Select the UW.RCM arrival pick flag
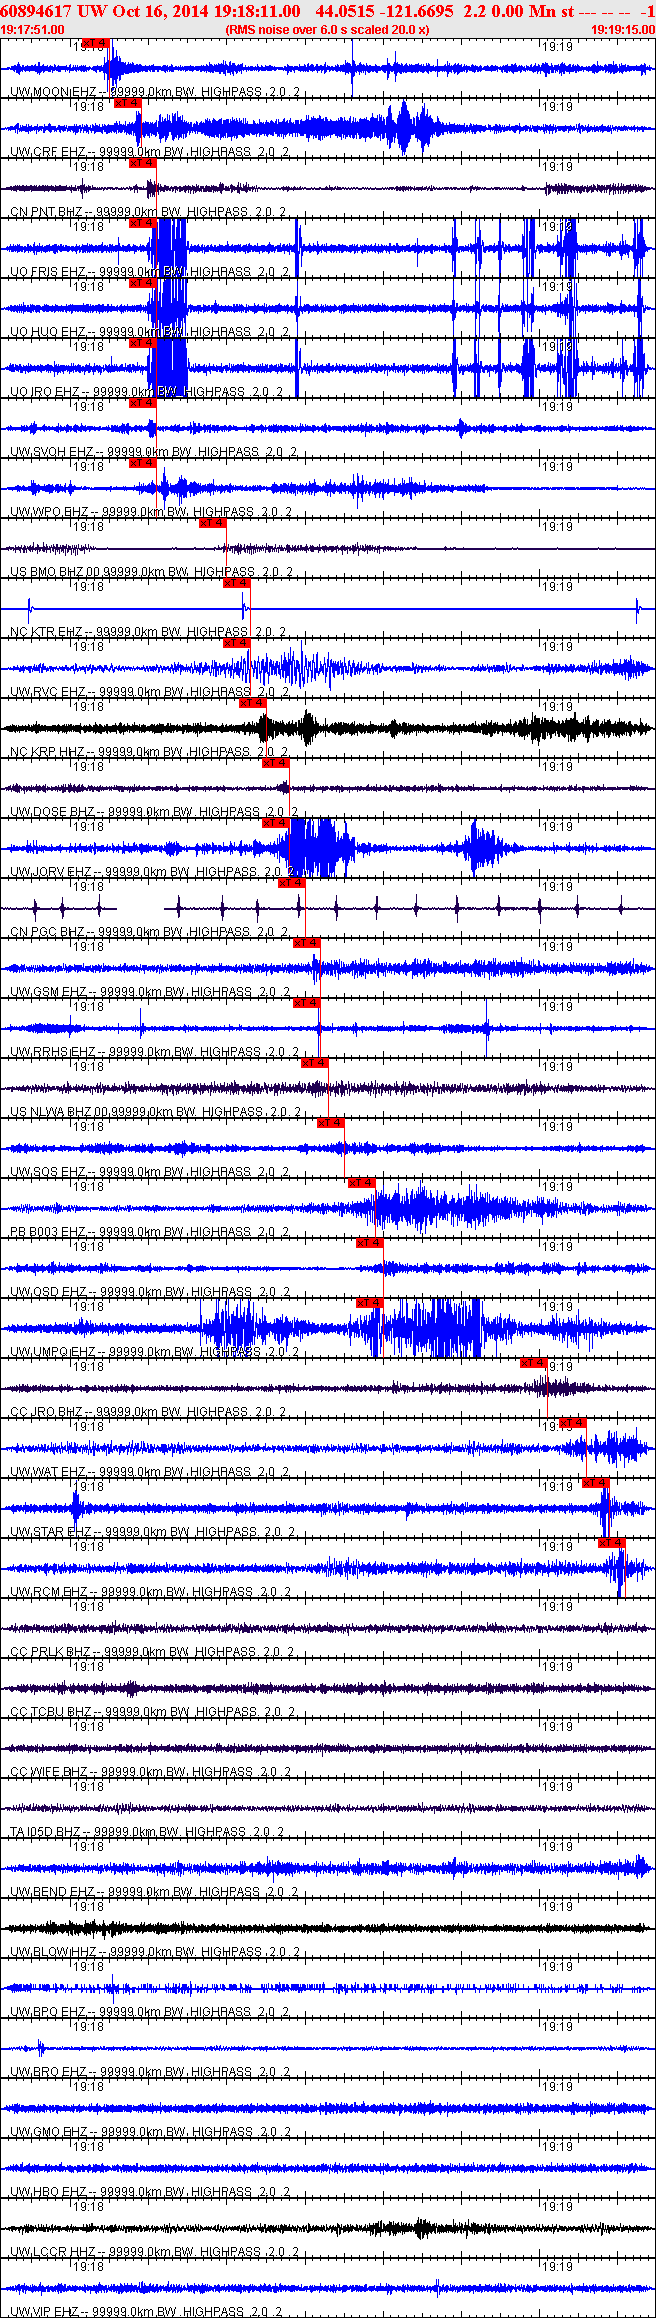This screenshot has height=2318, width=656. [x=611, y=1543]
